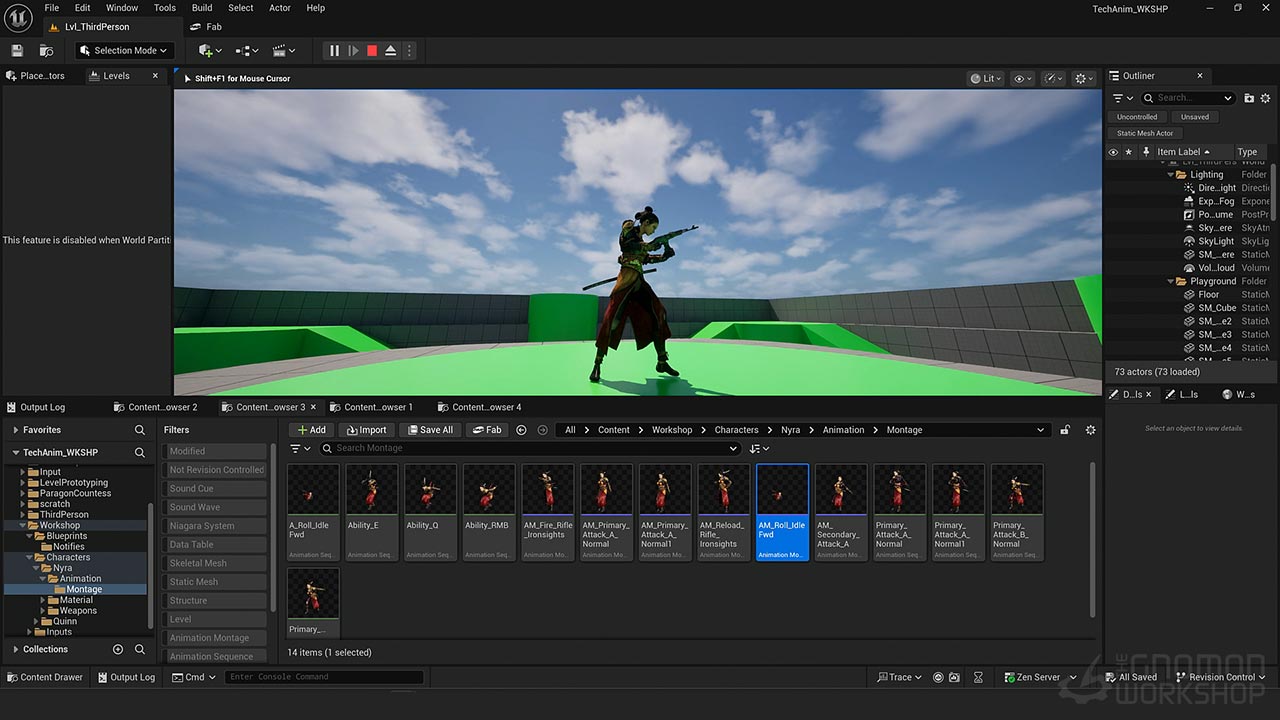Click the Import button

[366, 430]
